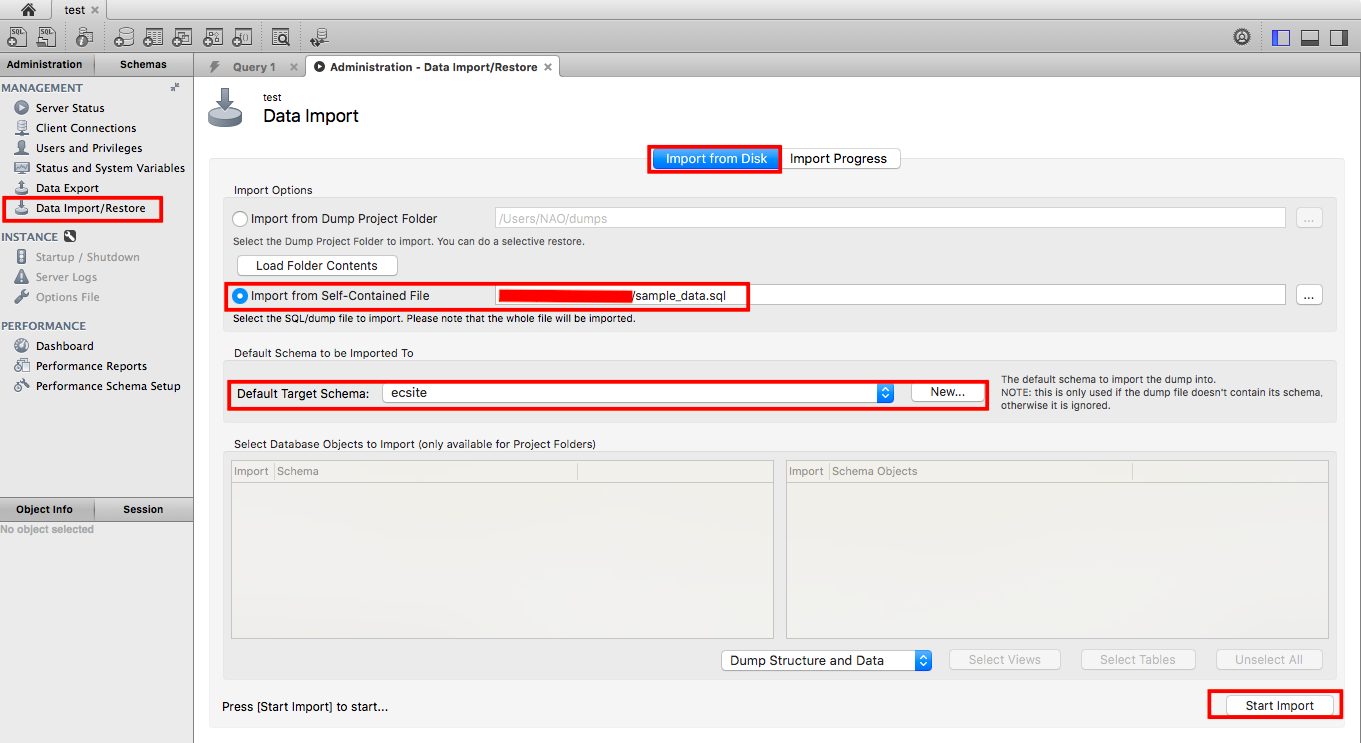The image size is (1361, 743).
Task: Go to the home screen icon
Action: click(28, 10)
